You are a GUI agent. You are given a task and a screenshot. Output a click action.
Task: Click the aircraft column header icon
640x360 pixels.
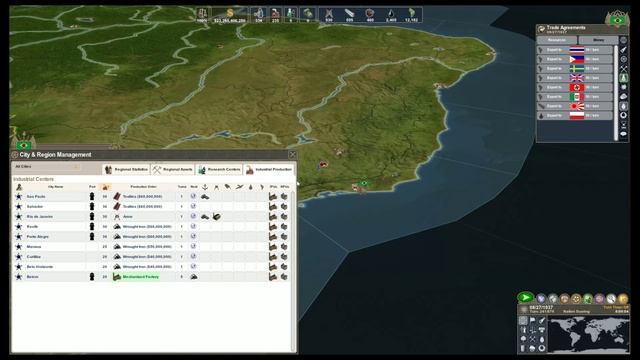(240, 187)
